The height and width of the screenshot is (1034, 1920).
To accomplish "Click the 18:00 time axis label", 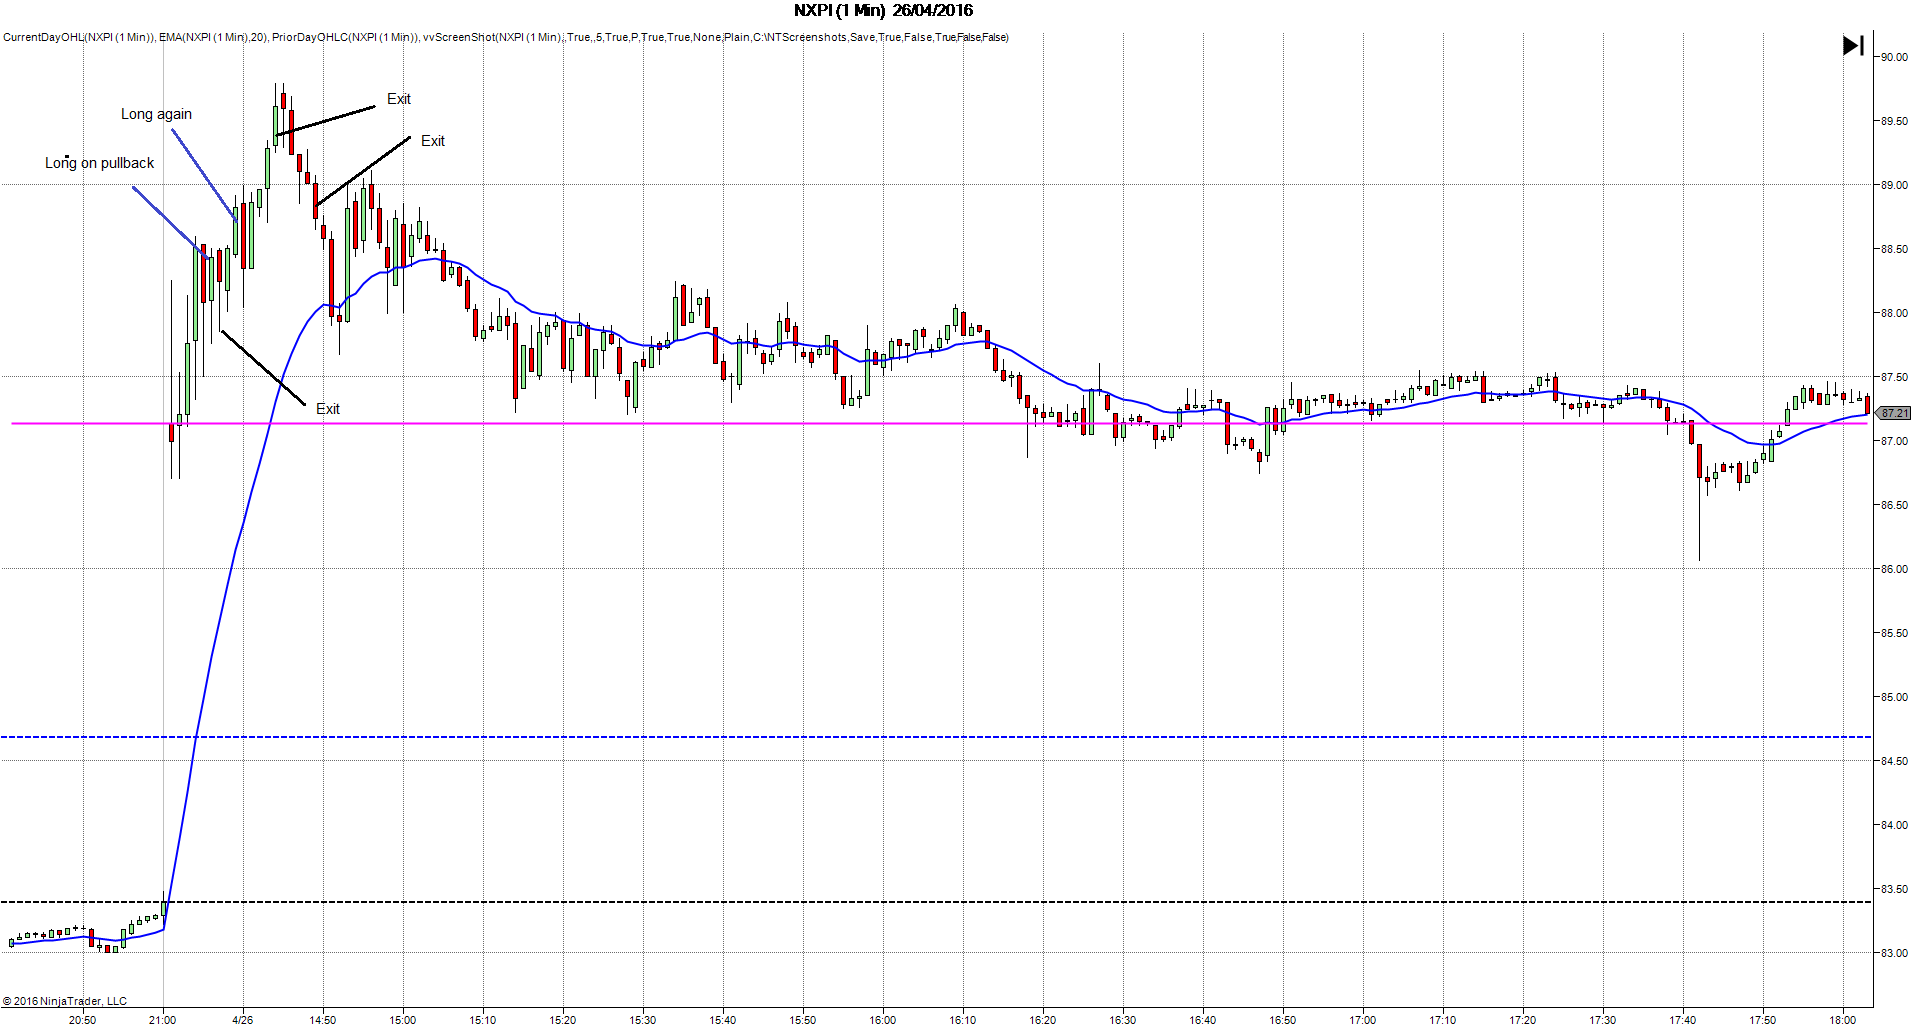I will point(1843,1020).
